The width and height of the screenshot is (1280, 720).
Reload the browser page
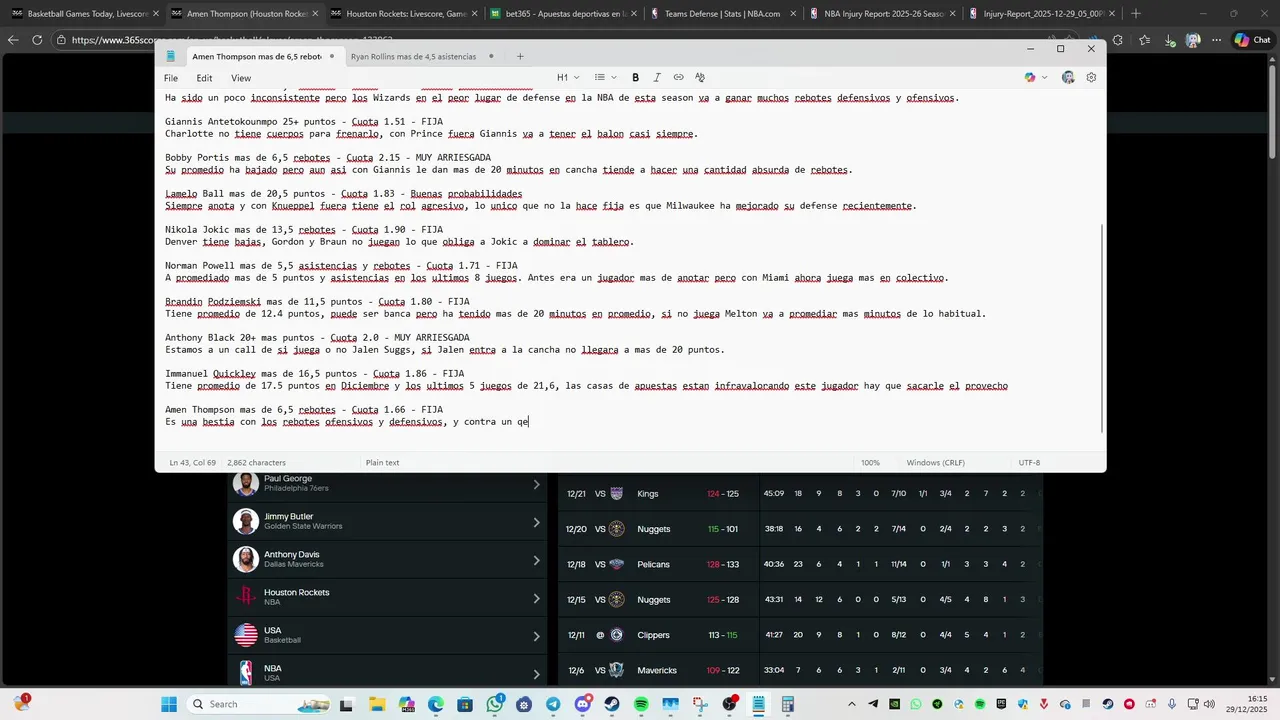point(38,40)
